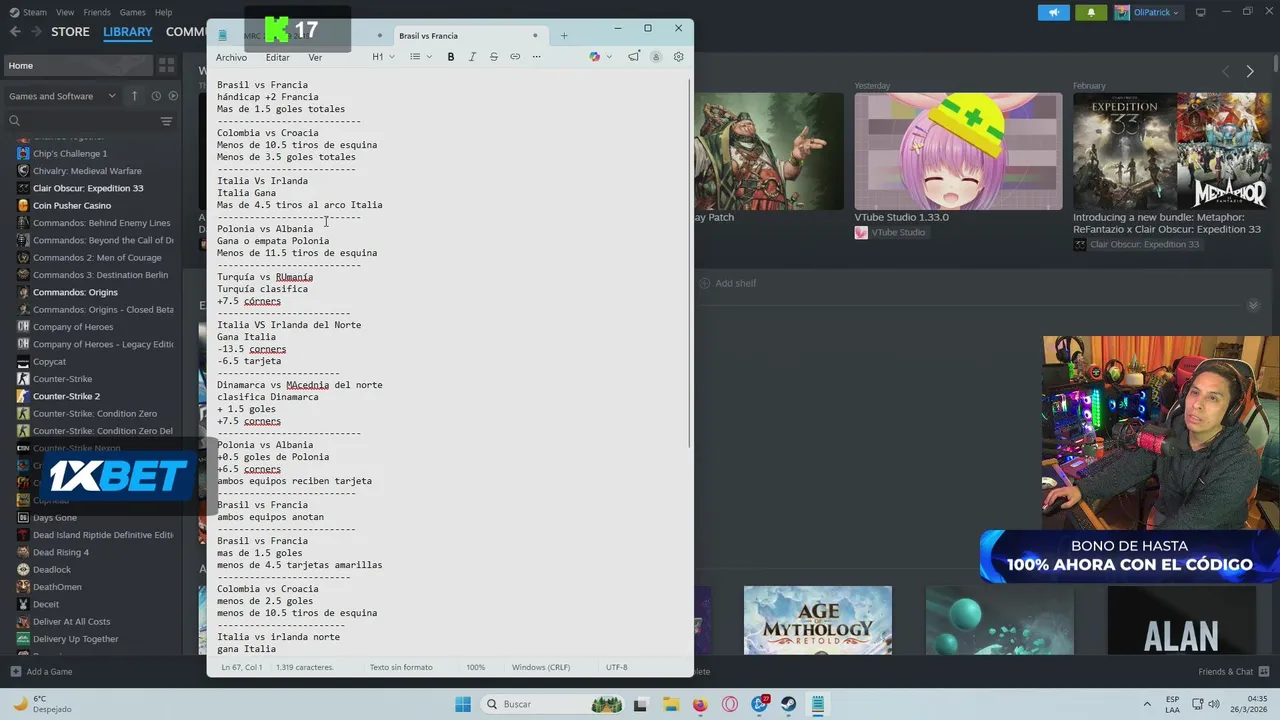Select Coin Pusher Casino
The height and width of the screenshot is (720, 1280).
[x=72, y=205]
